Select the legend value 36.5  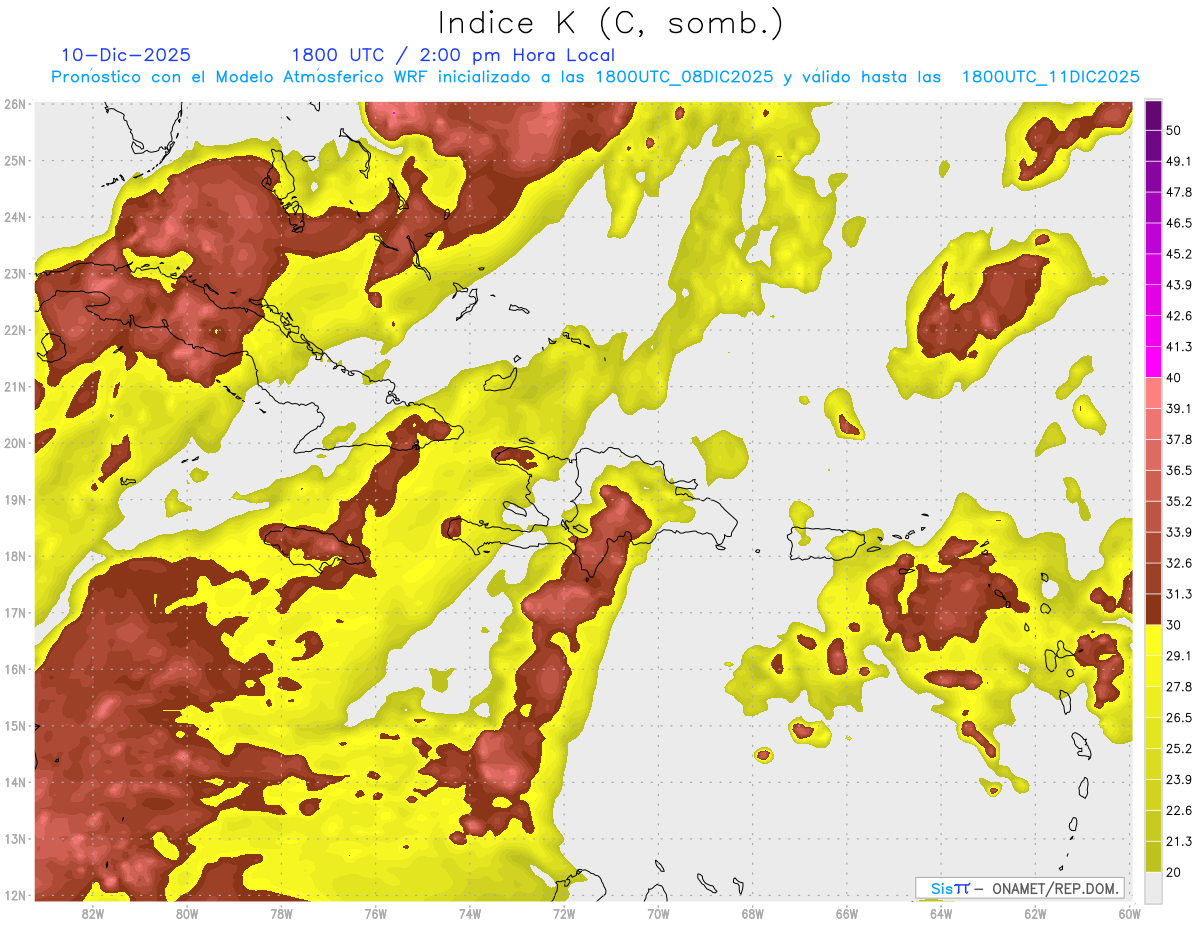tap(1178, 471)
